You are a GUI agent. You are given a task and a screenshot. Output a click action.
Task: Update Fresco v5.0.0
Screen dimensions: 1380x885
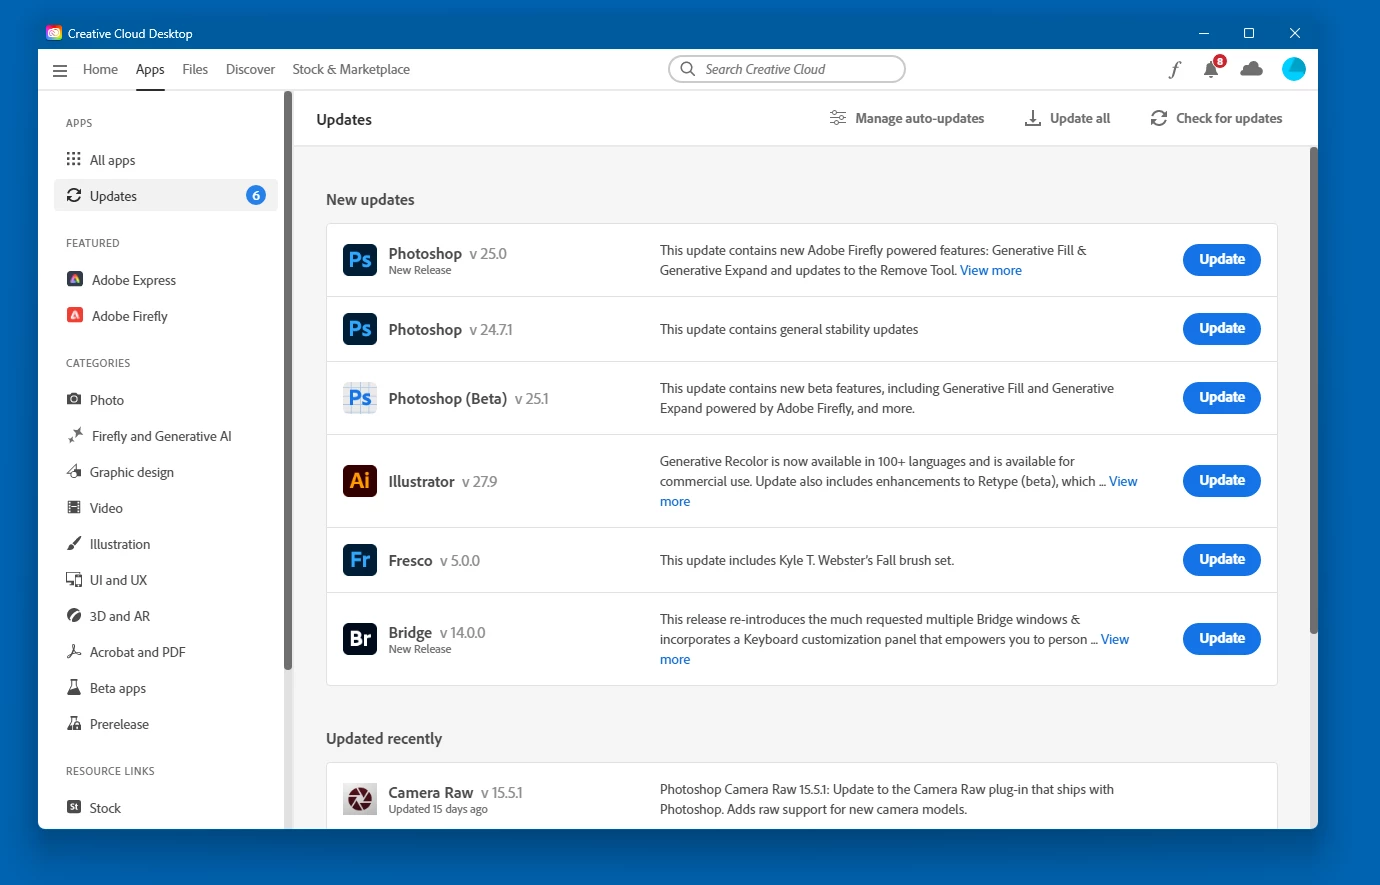(1222, 560)
